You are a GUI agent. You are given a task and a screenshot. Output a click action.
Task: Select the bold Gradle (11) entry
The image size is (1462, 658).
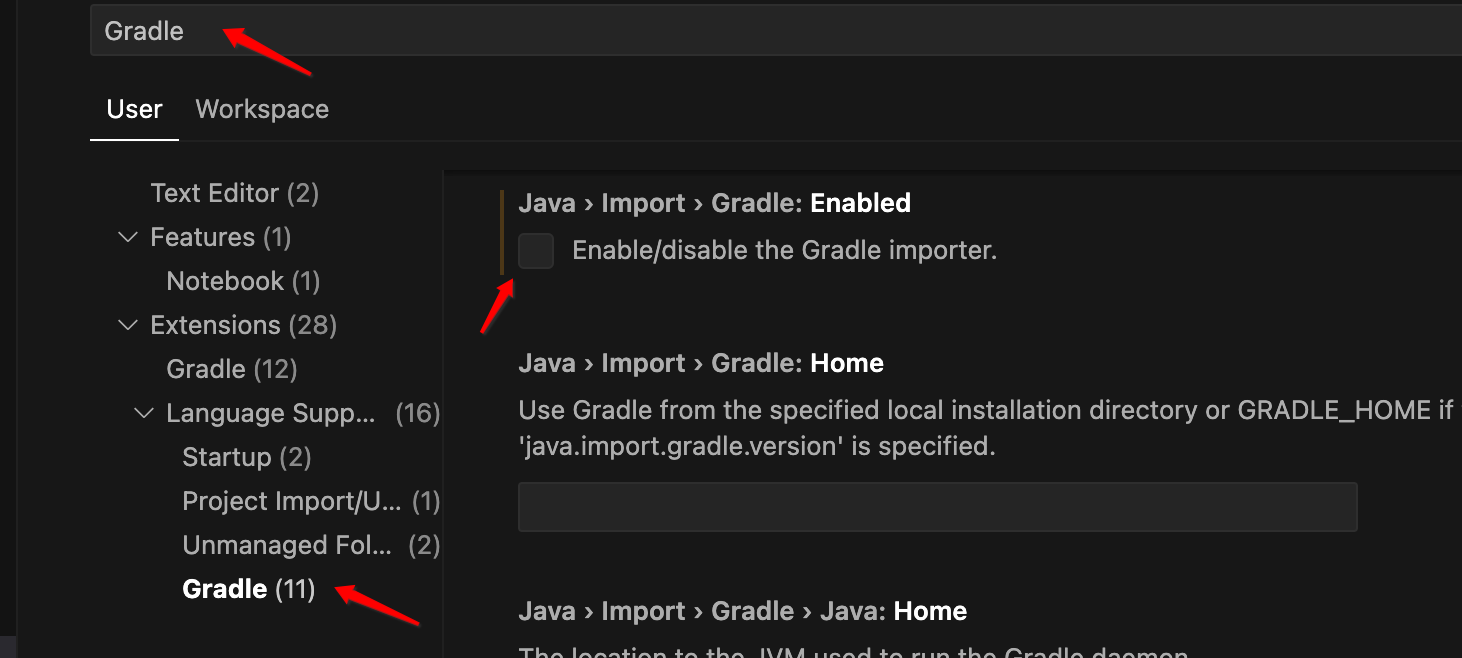pyautogui.click(x=249, y=589)
